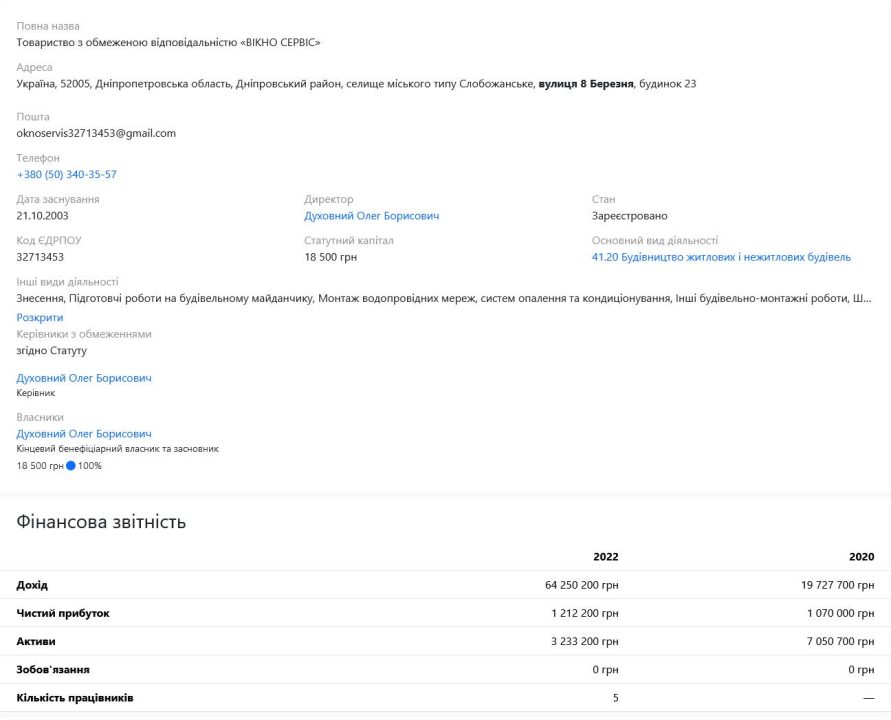Select the Дохід row label
Image resolution: width=891 pixels, height=720 pixels.
tap(32, 585)
